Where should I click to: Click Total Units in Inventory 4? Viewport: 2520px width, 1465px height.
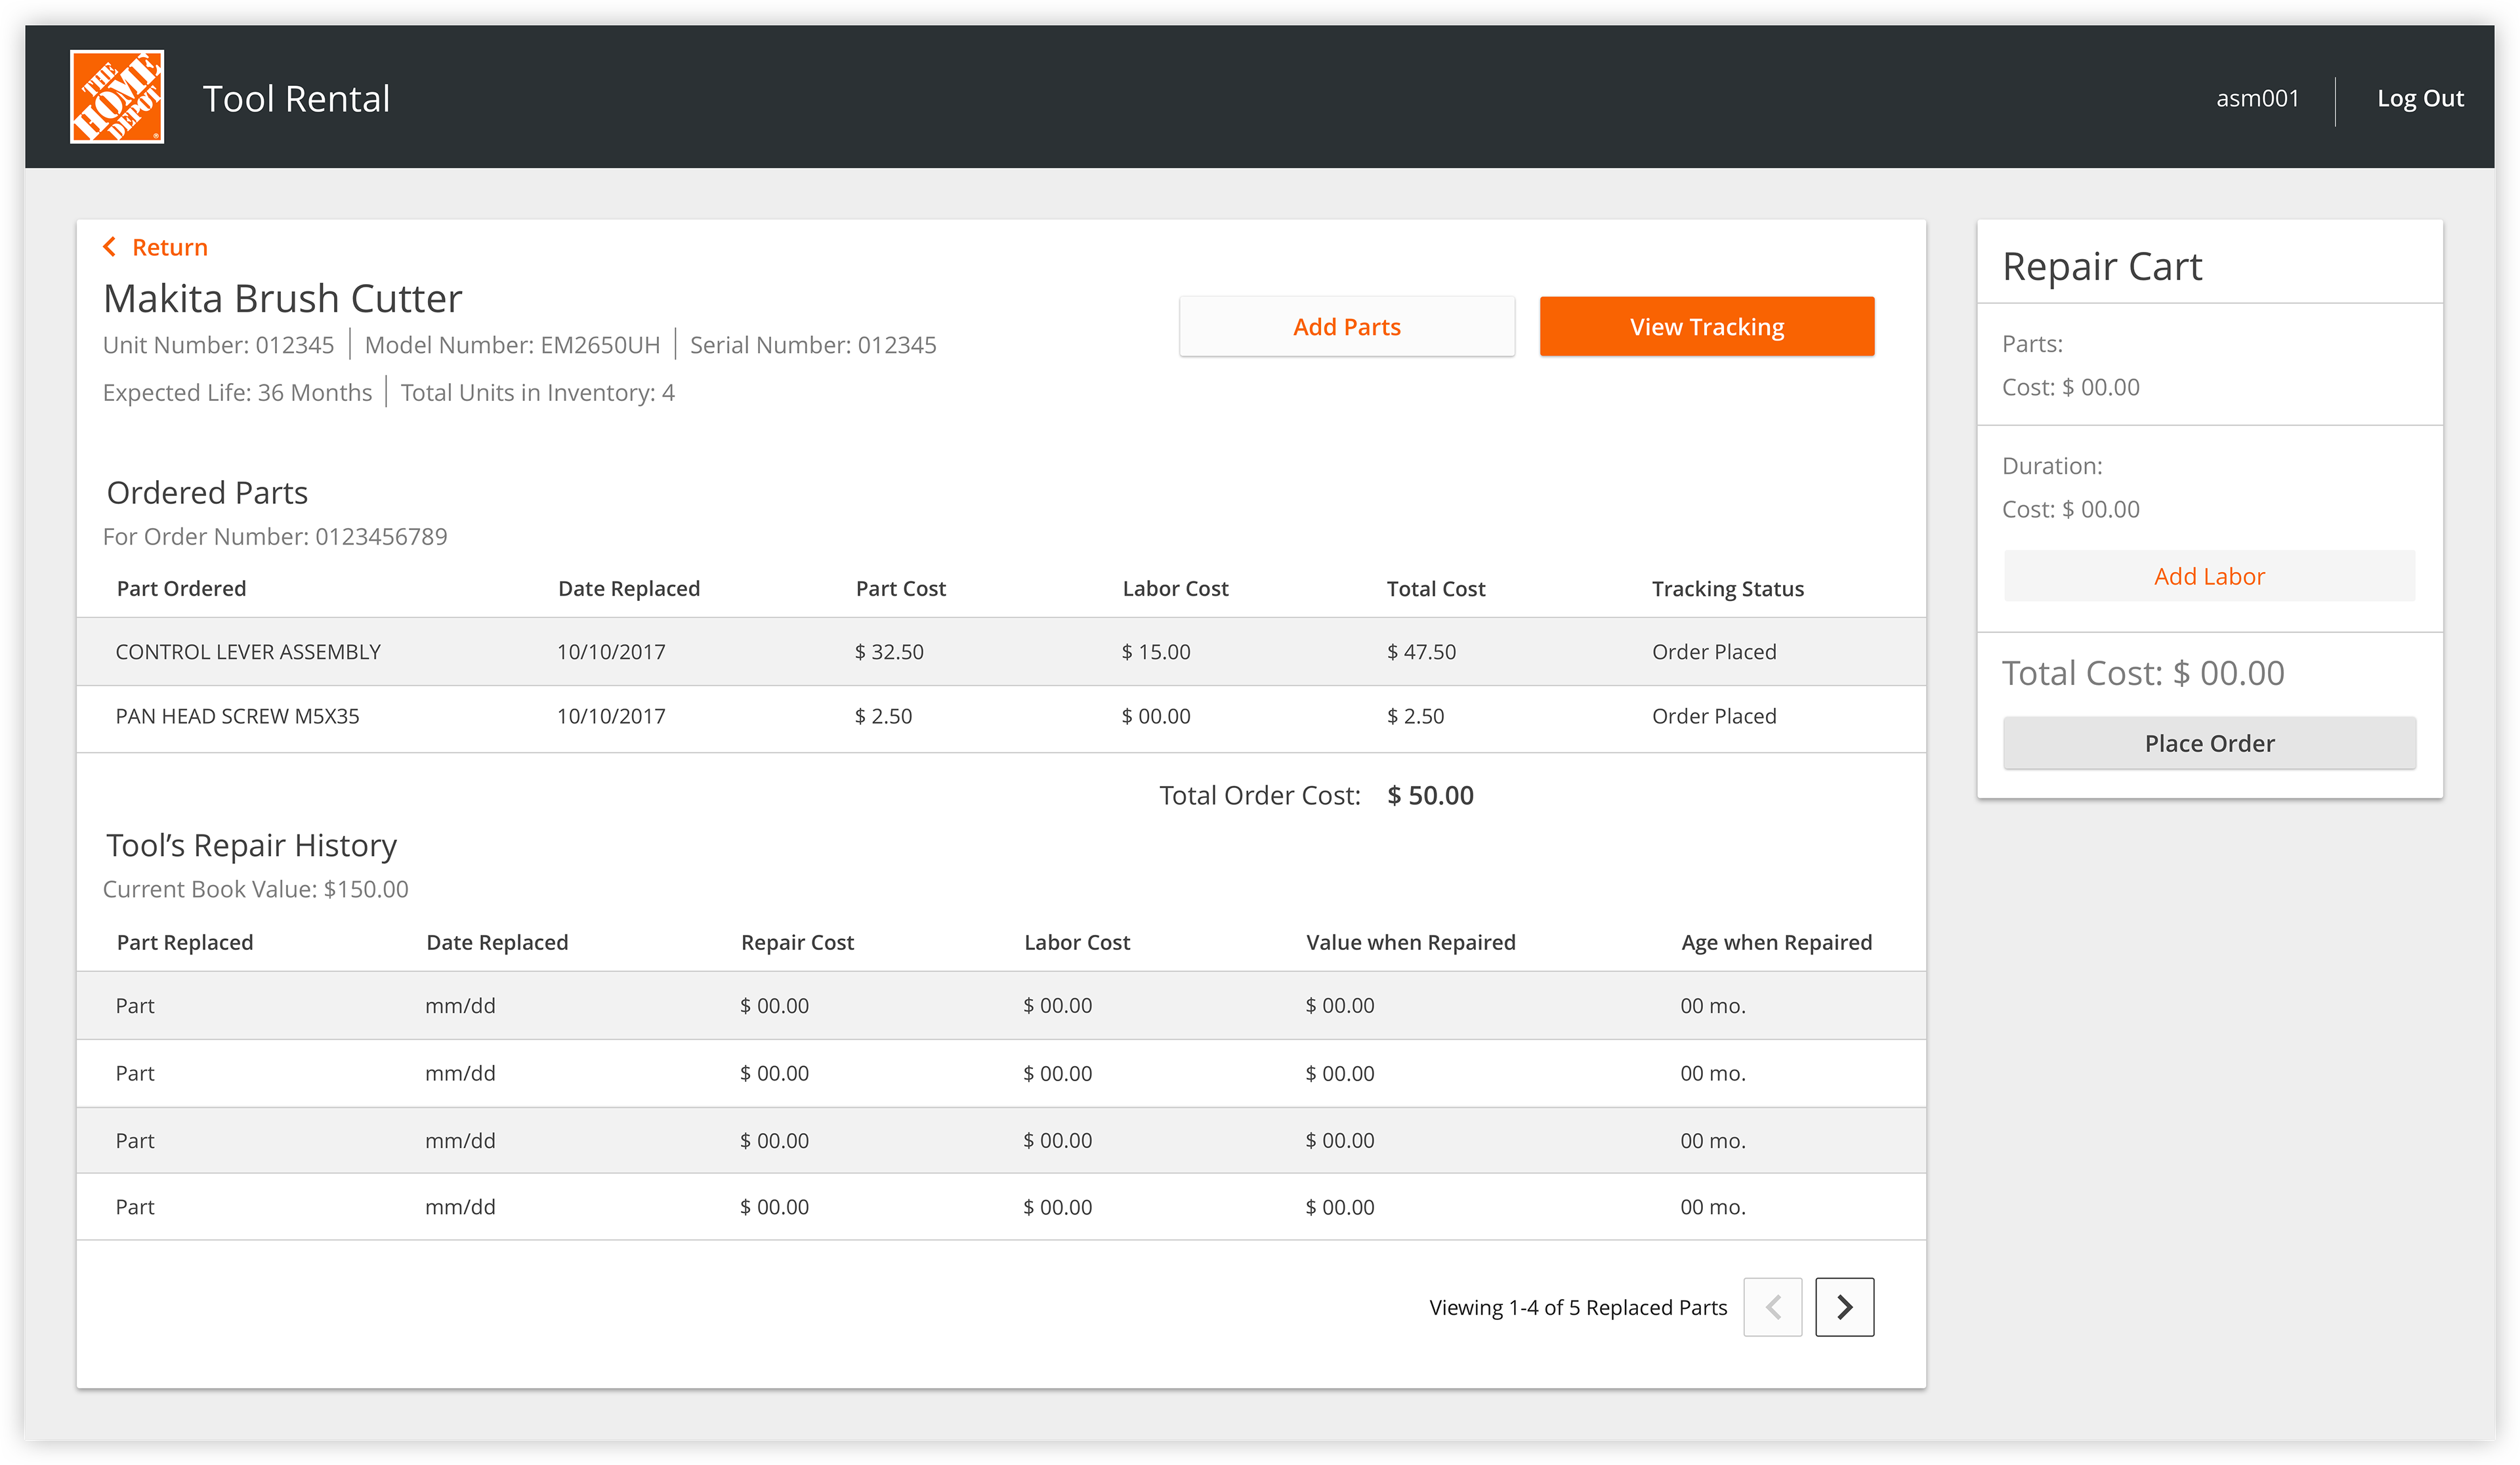[x=538, y=393]
